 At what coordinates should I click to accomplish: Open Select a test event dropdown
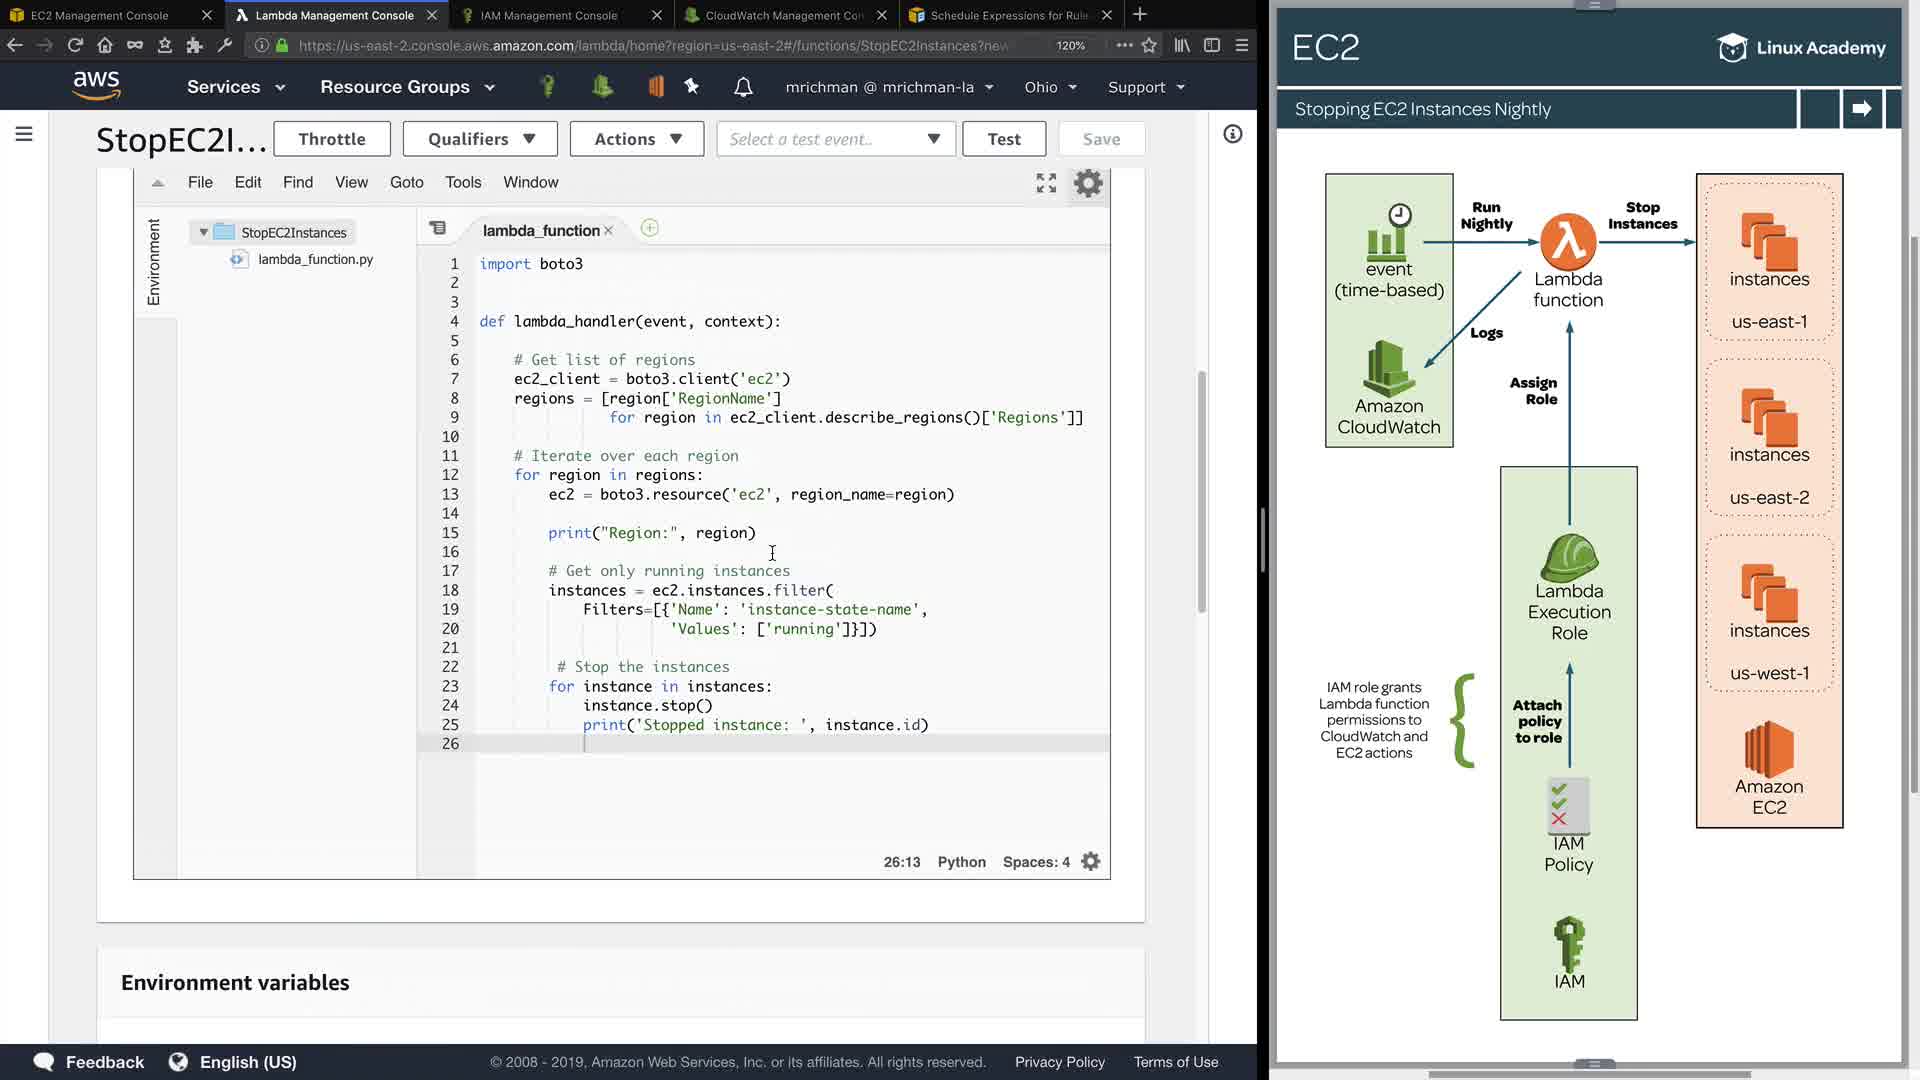tap(835, 139)
